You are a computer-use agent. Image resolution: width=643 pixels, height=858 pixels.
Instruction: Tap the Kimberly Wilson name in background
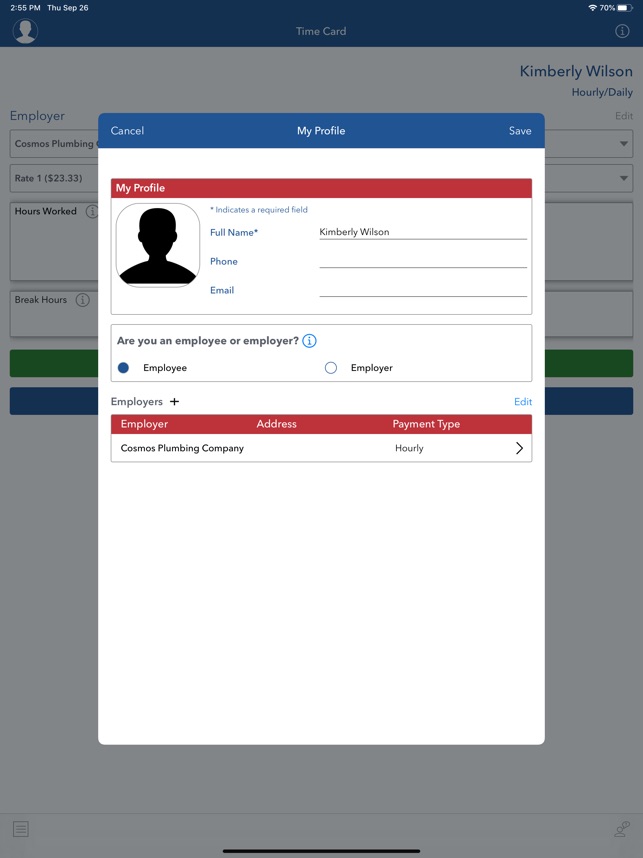(576, 71)
